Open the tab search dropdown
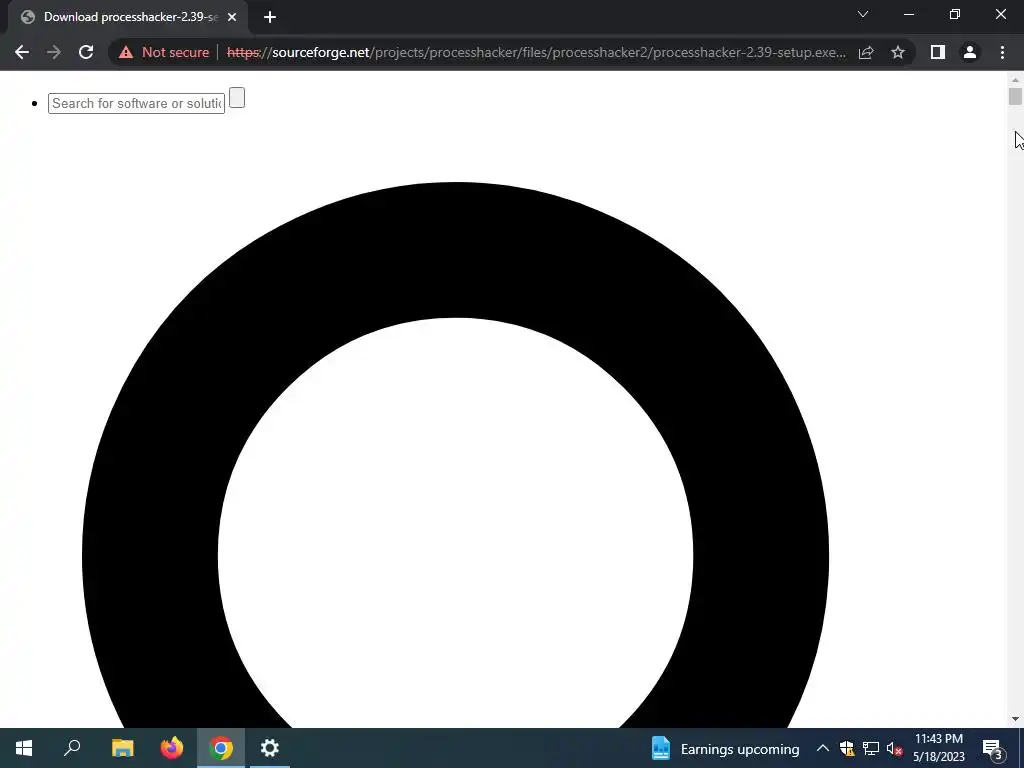 (863, 14)
